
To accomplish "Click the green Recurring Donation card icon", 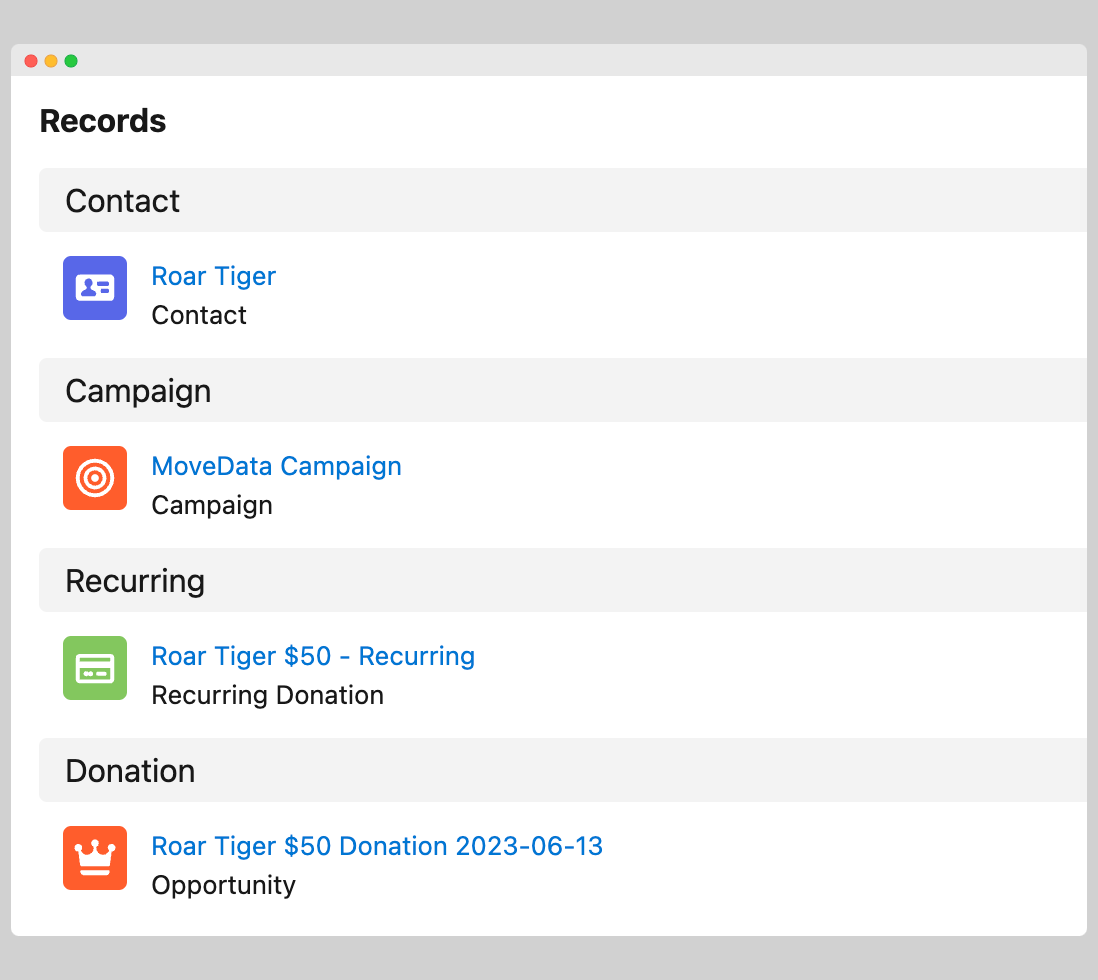I will (x=95, y=668).
